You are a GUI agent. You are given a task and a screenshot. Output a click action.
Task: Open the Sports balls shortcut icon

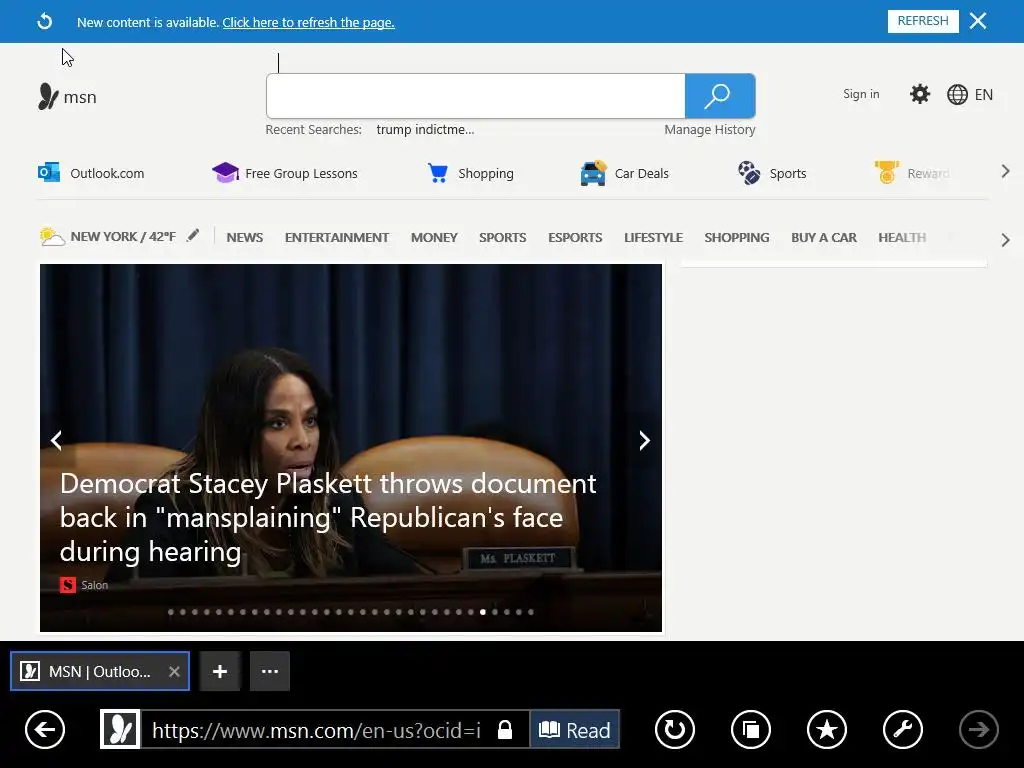click(749, 173)
